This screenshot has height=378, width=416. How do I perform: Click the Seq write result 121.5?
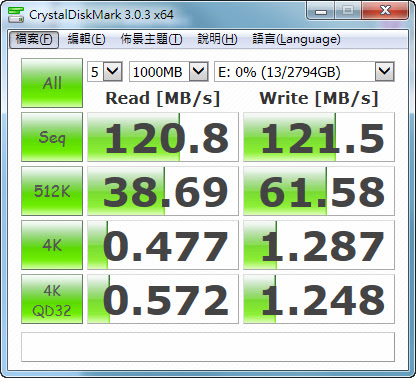coord(319,137)
